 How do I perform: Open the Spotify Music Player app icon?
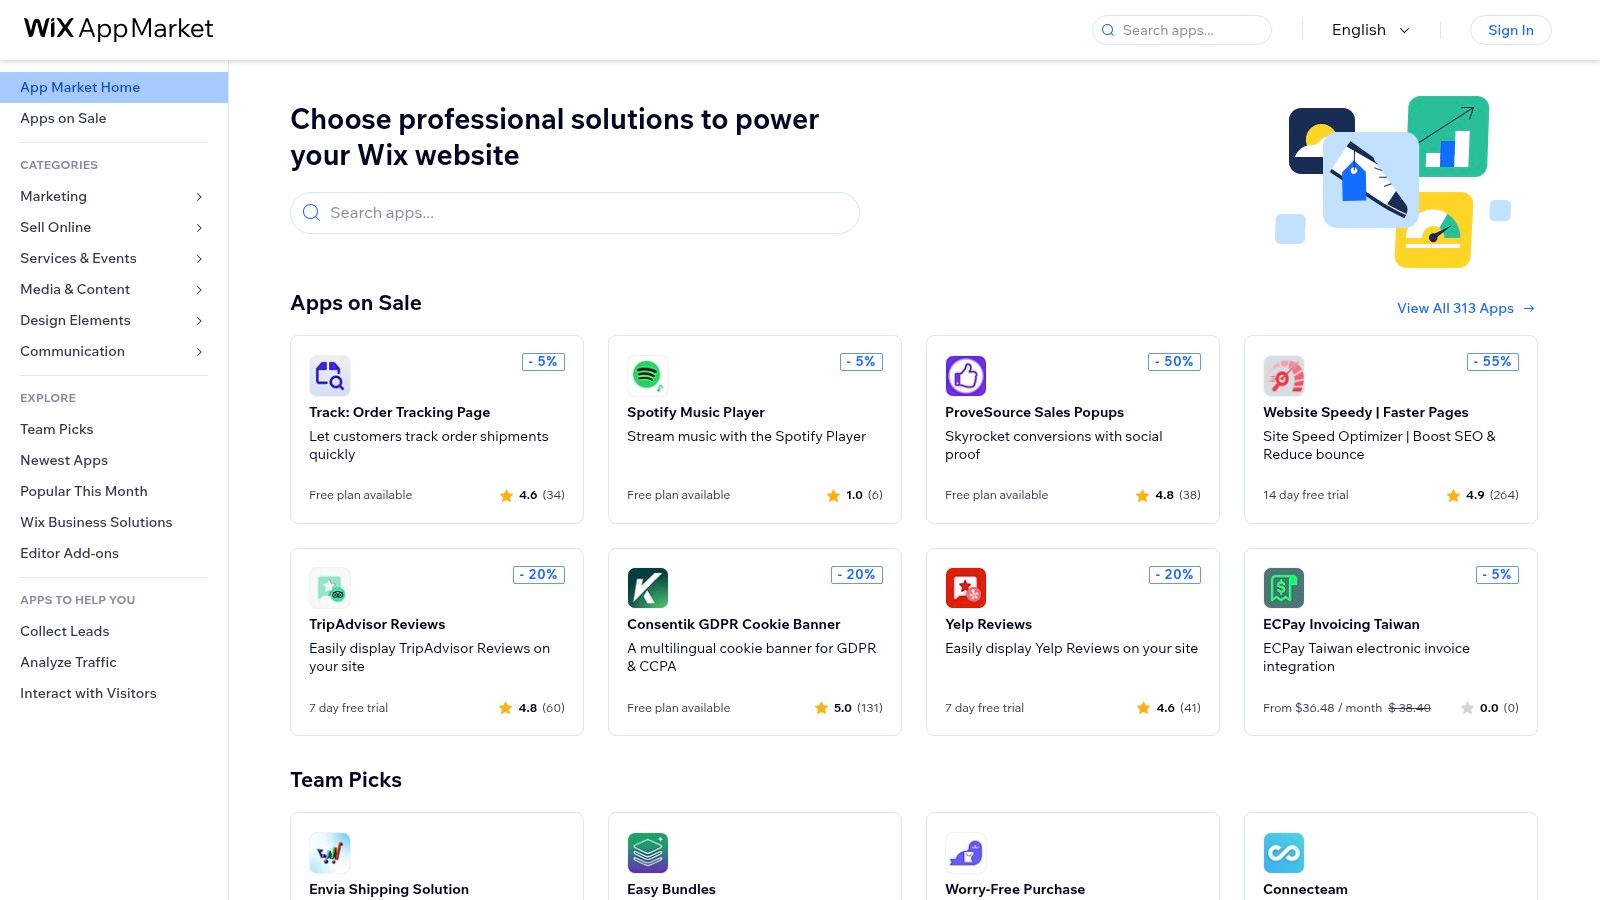(648, 375)
